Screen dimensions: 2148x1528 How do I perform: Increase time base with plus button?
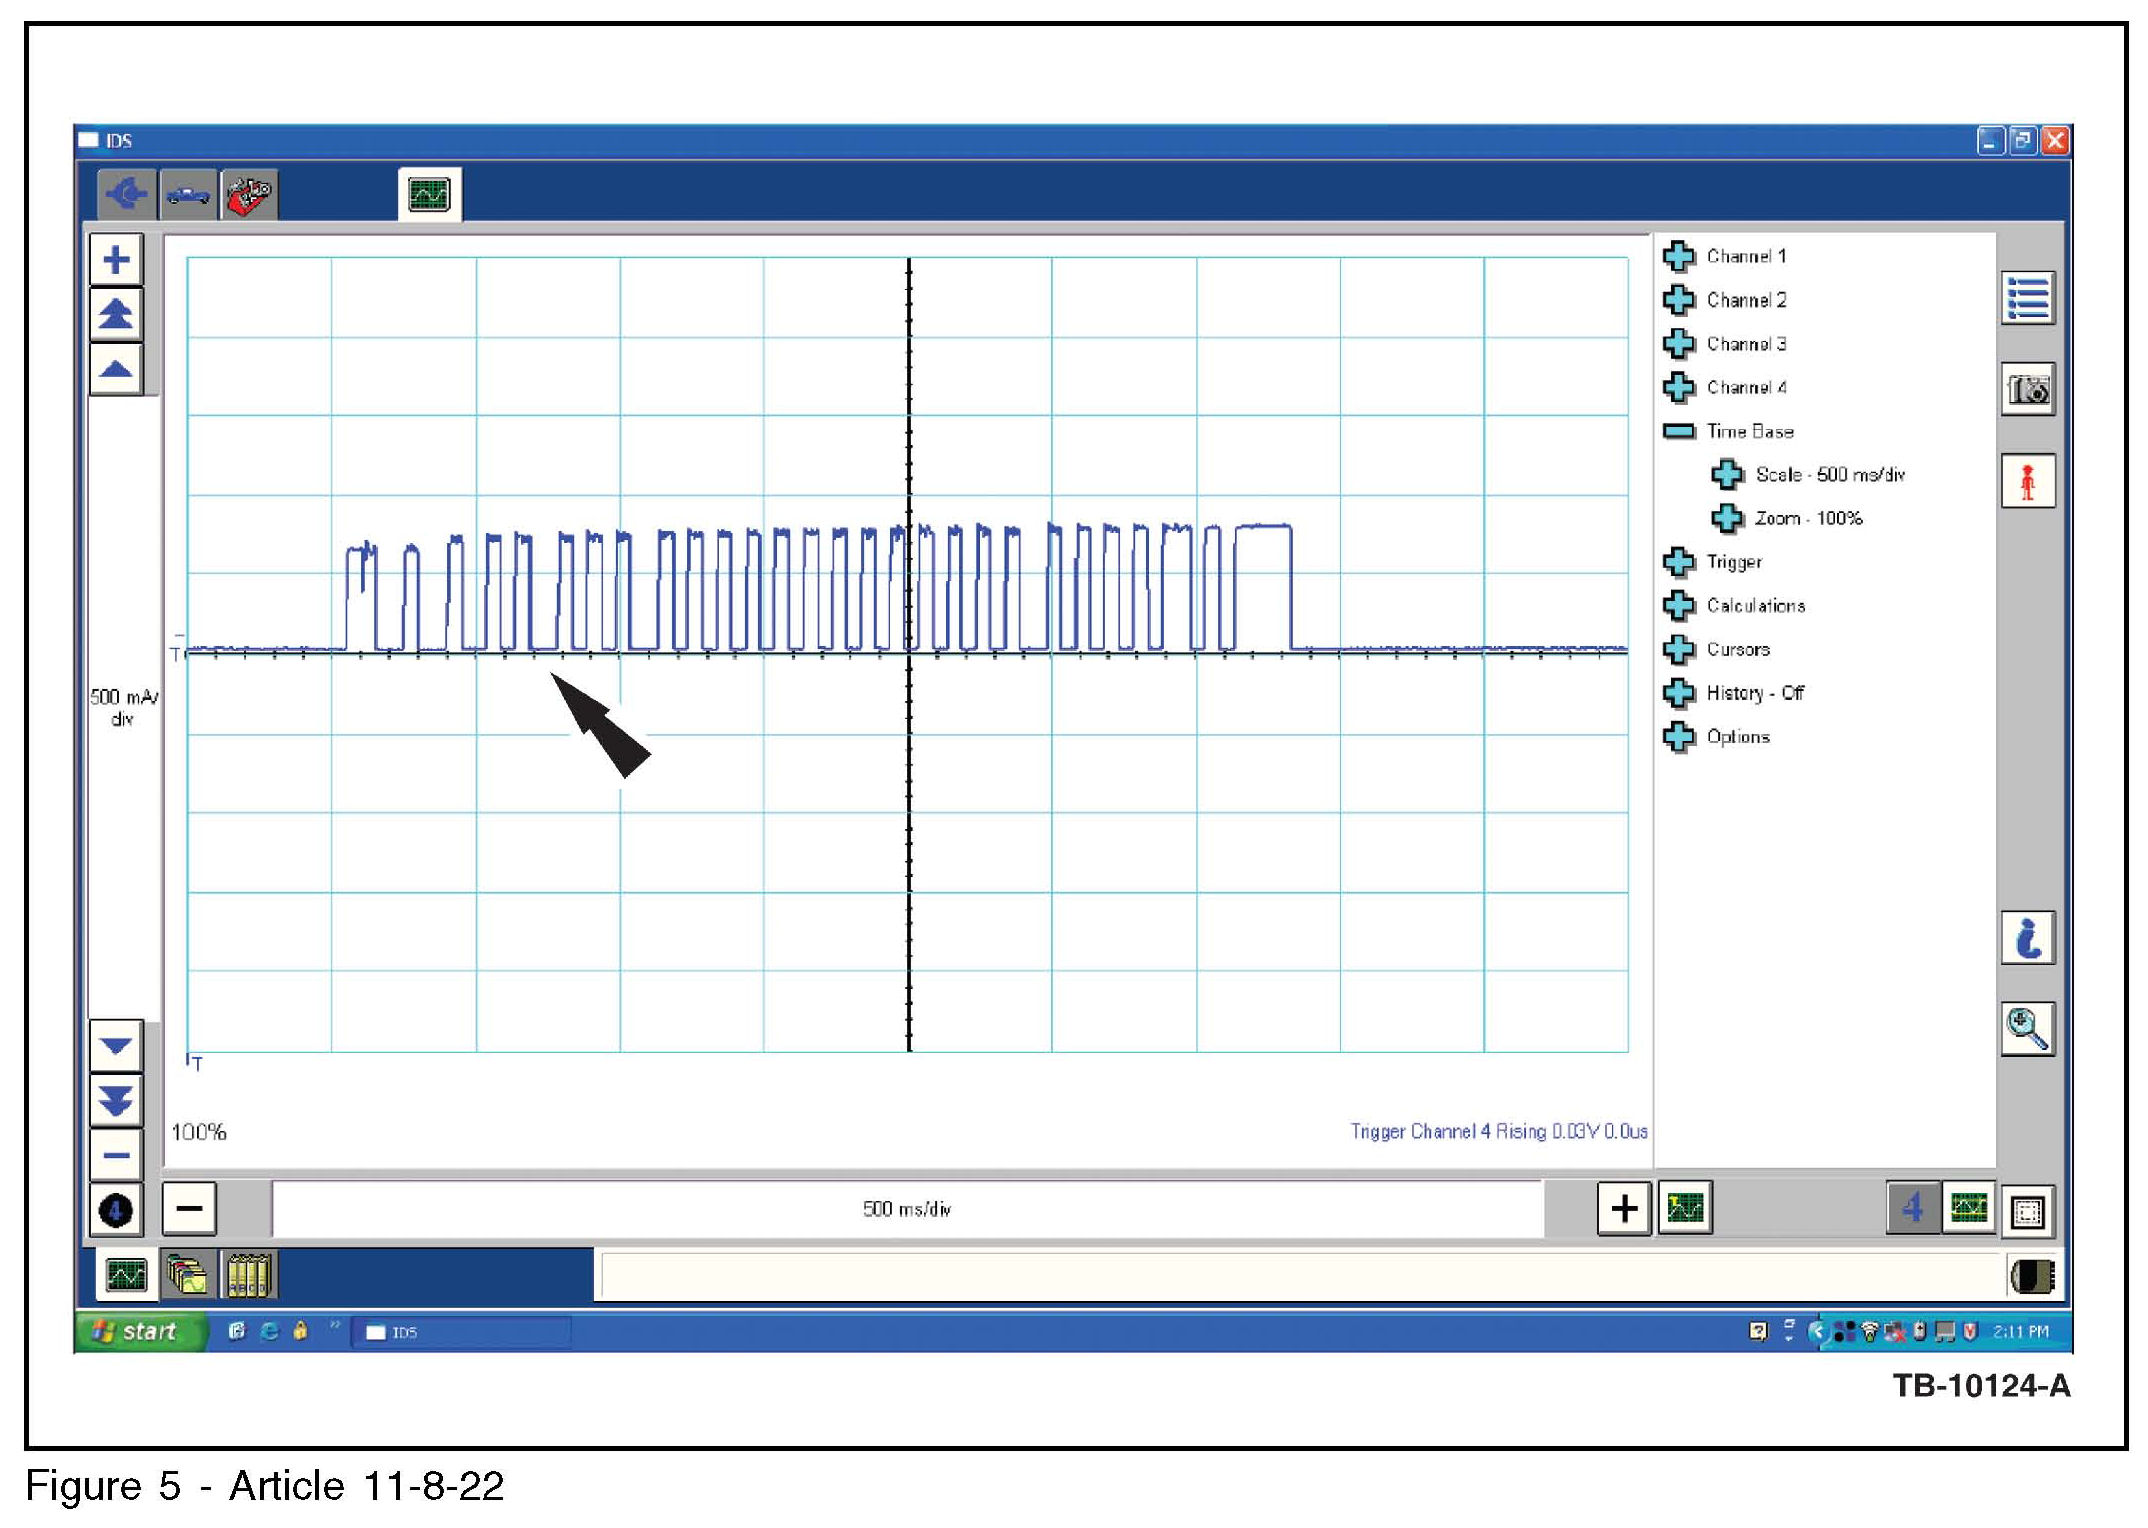click(1623, 1209)
